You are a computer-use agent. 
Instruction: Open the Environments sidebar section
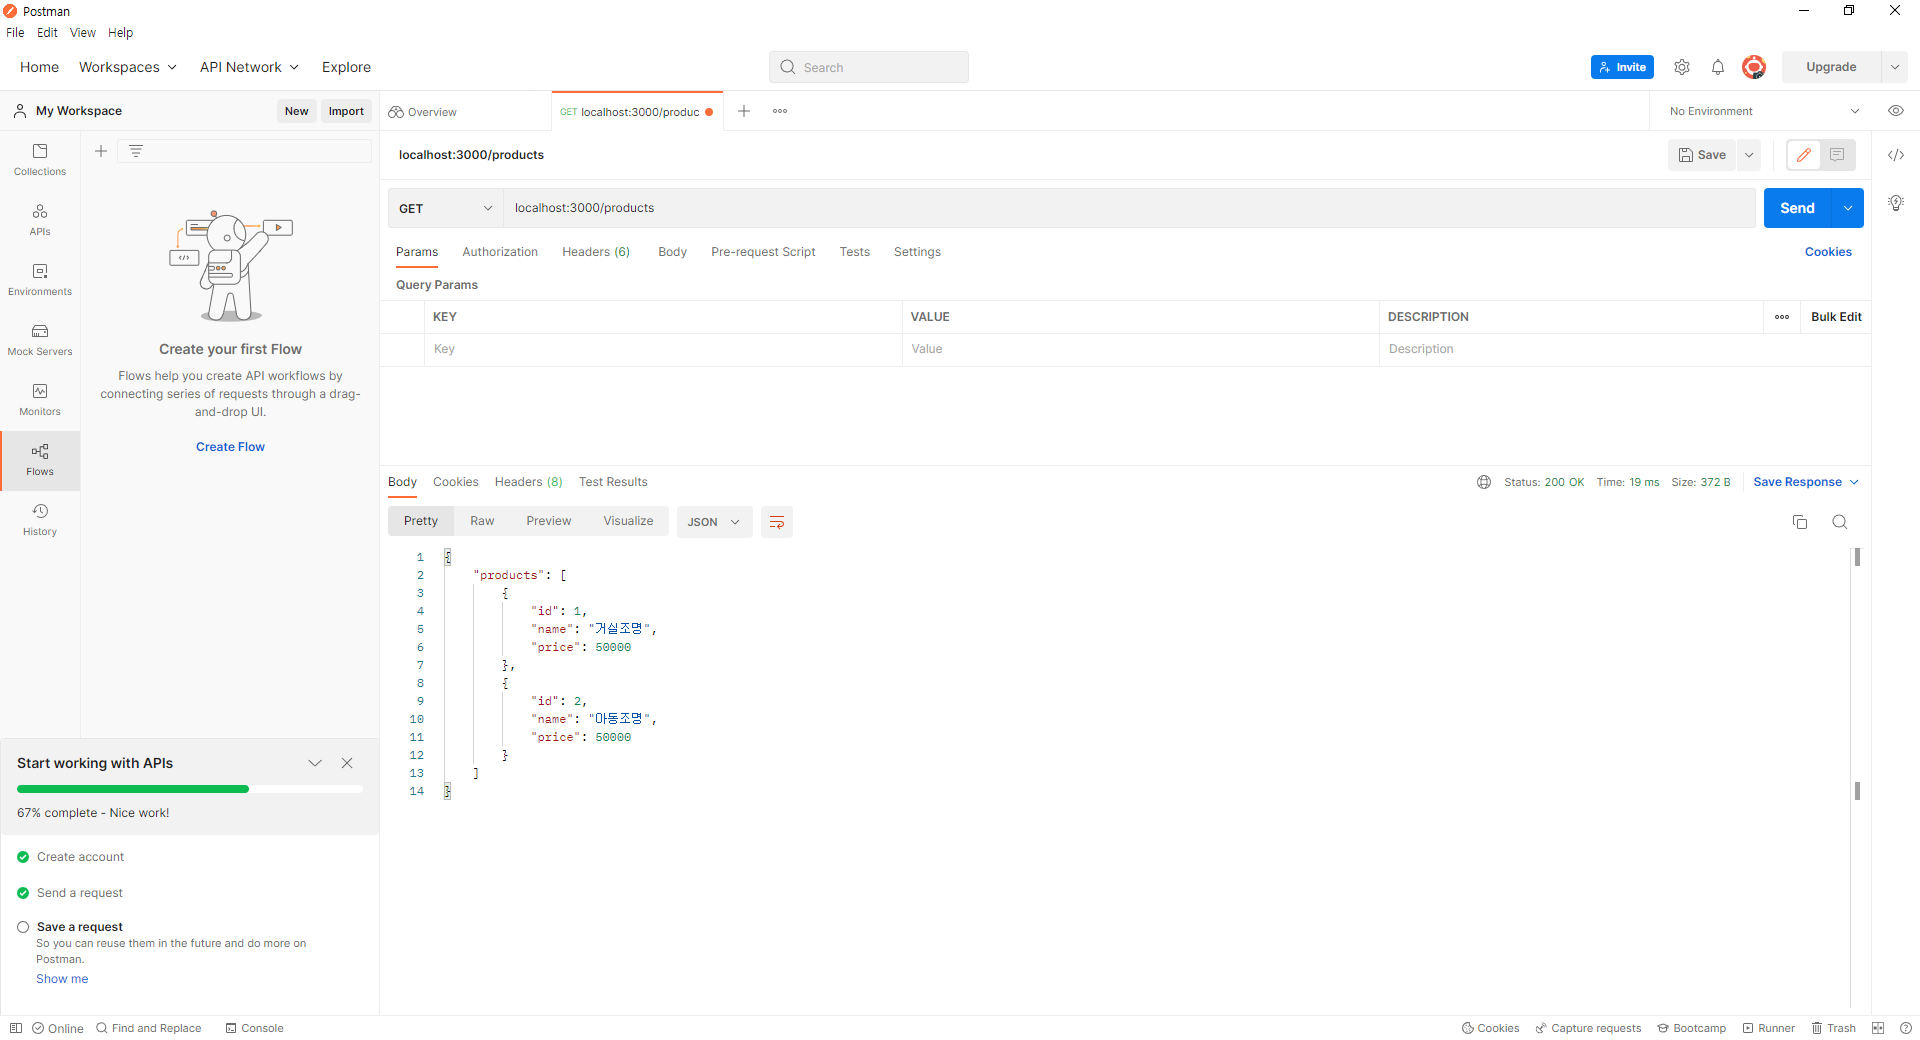point(40,280)
